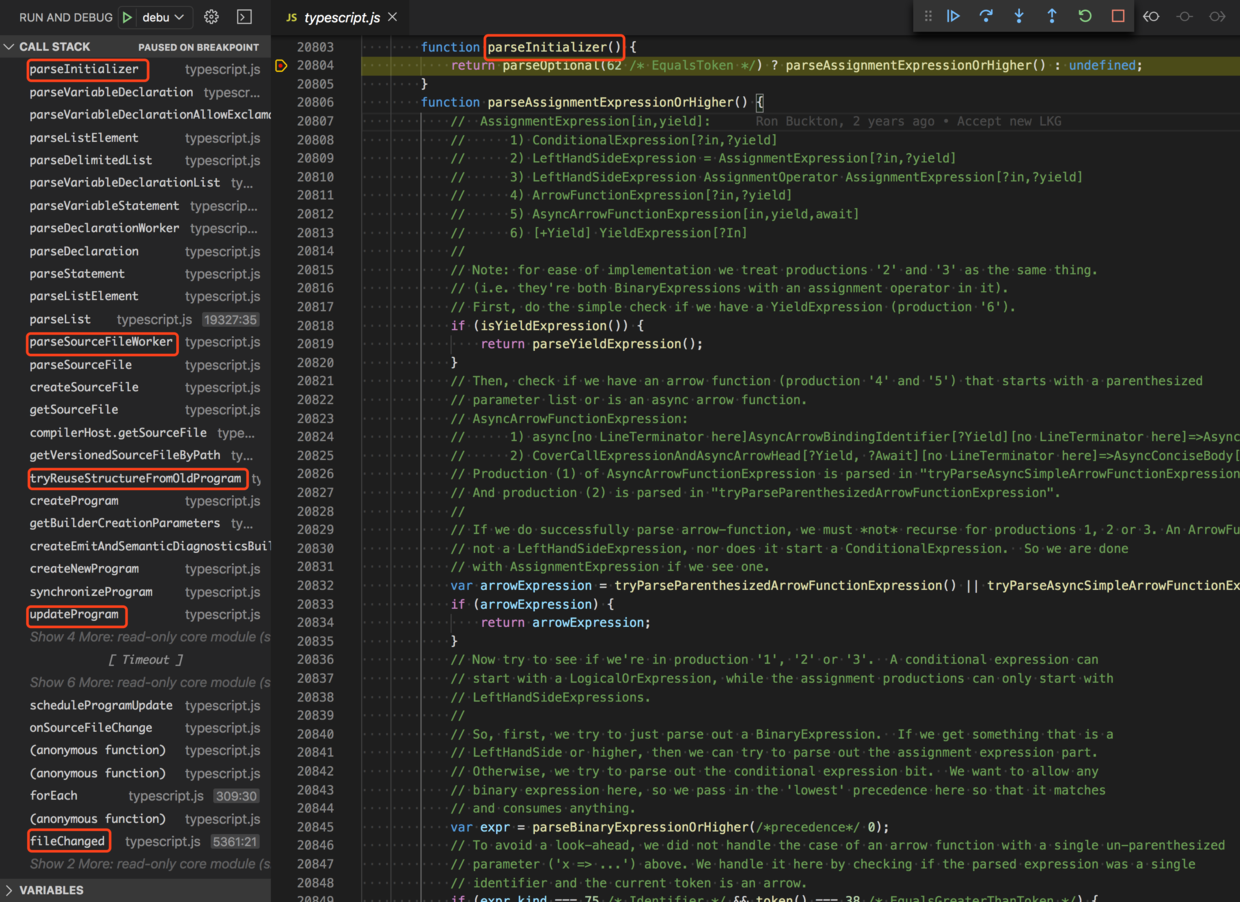Go back with the navigate-backward icon
This screenshot has height=902, width=1240.
click(x=1151, y=16)
